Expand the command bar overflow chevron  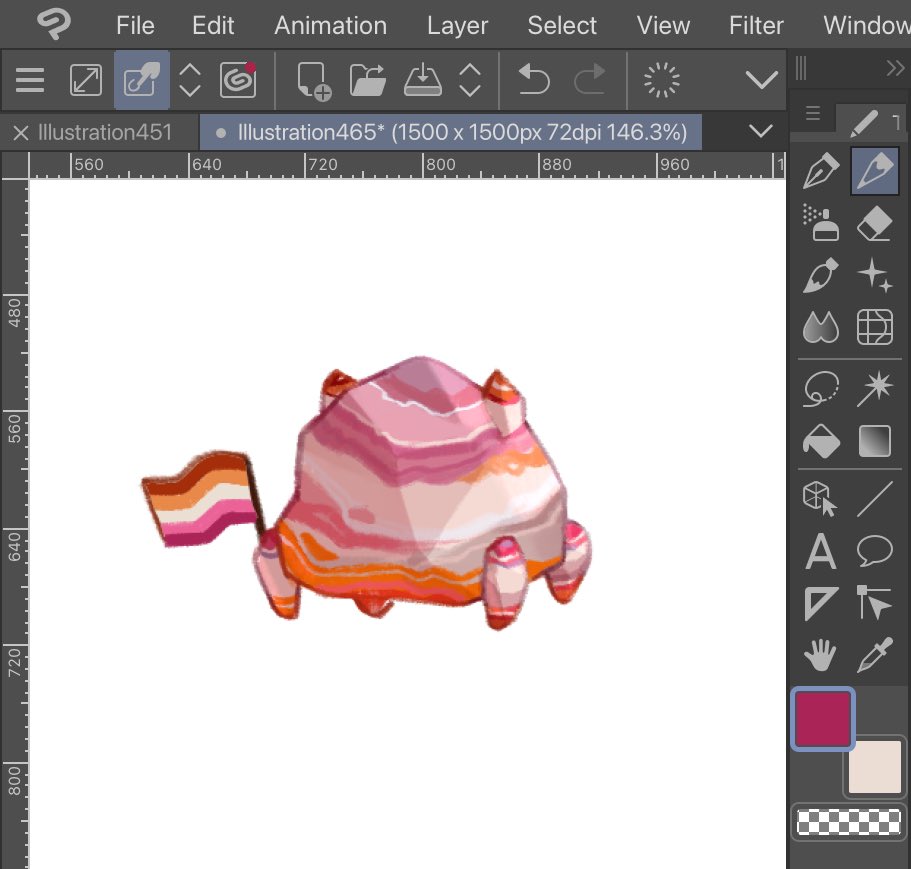tap(761, 80)
